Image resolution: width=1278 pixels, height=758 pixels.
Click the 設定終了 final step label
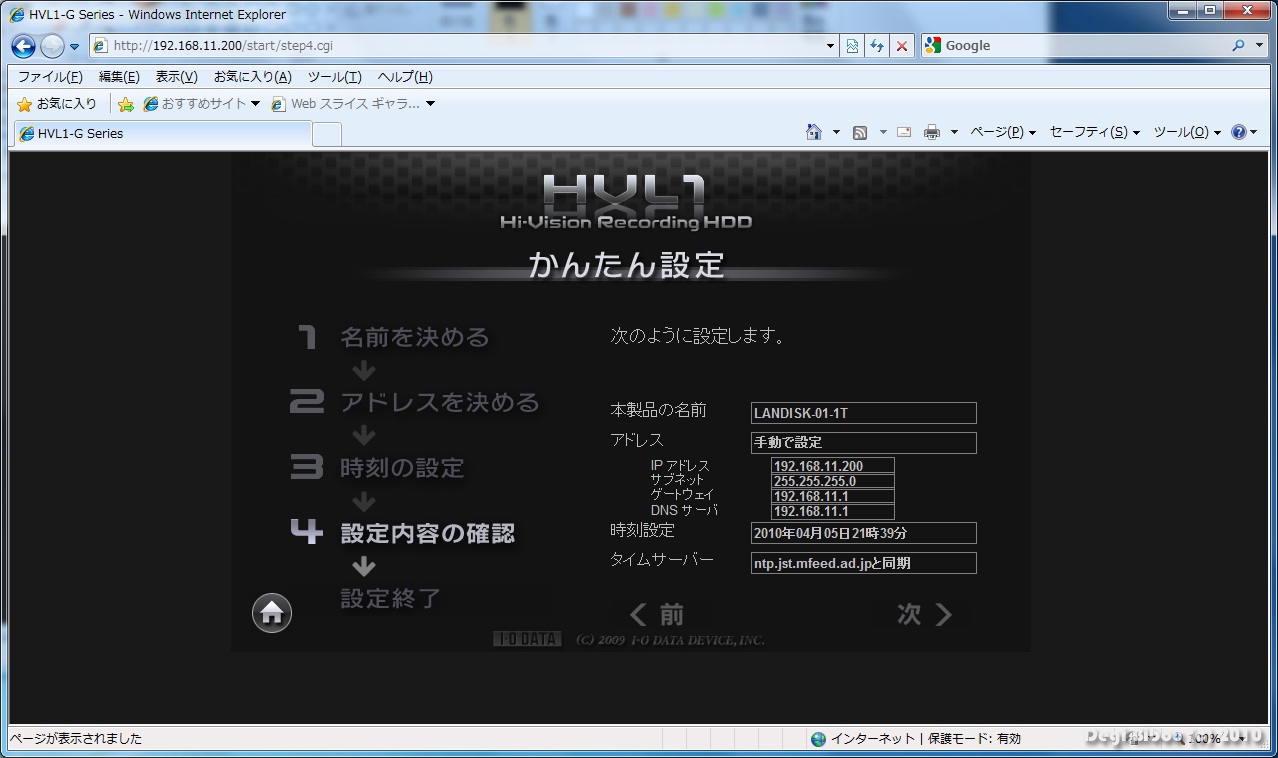391,598
